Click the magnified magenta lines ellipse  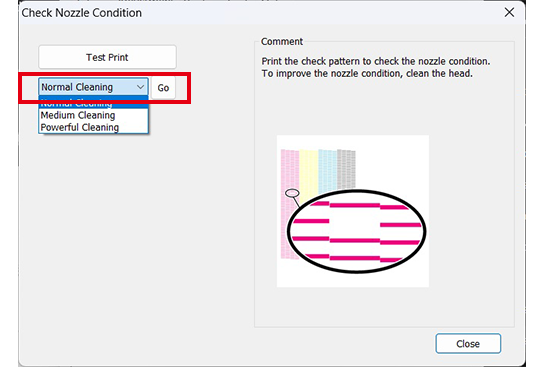click(x=356, y=231)
